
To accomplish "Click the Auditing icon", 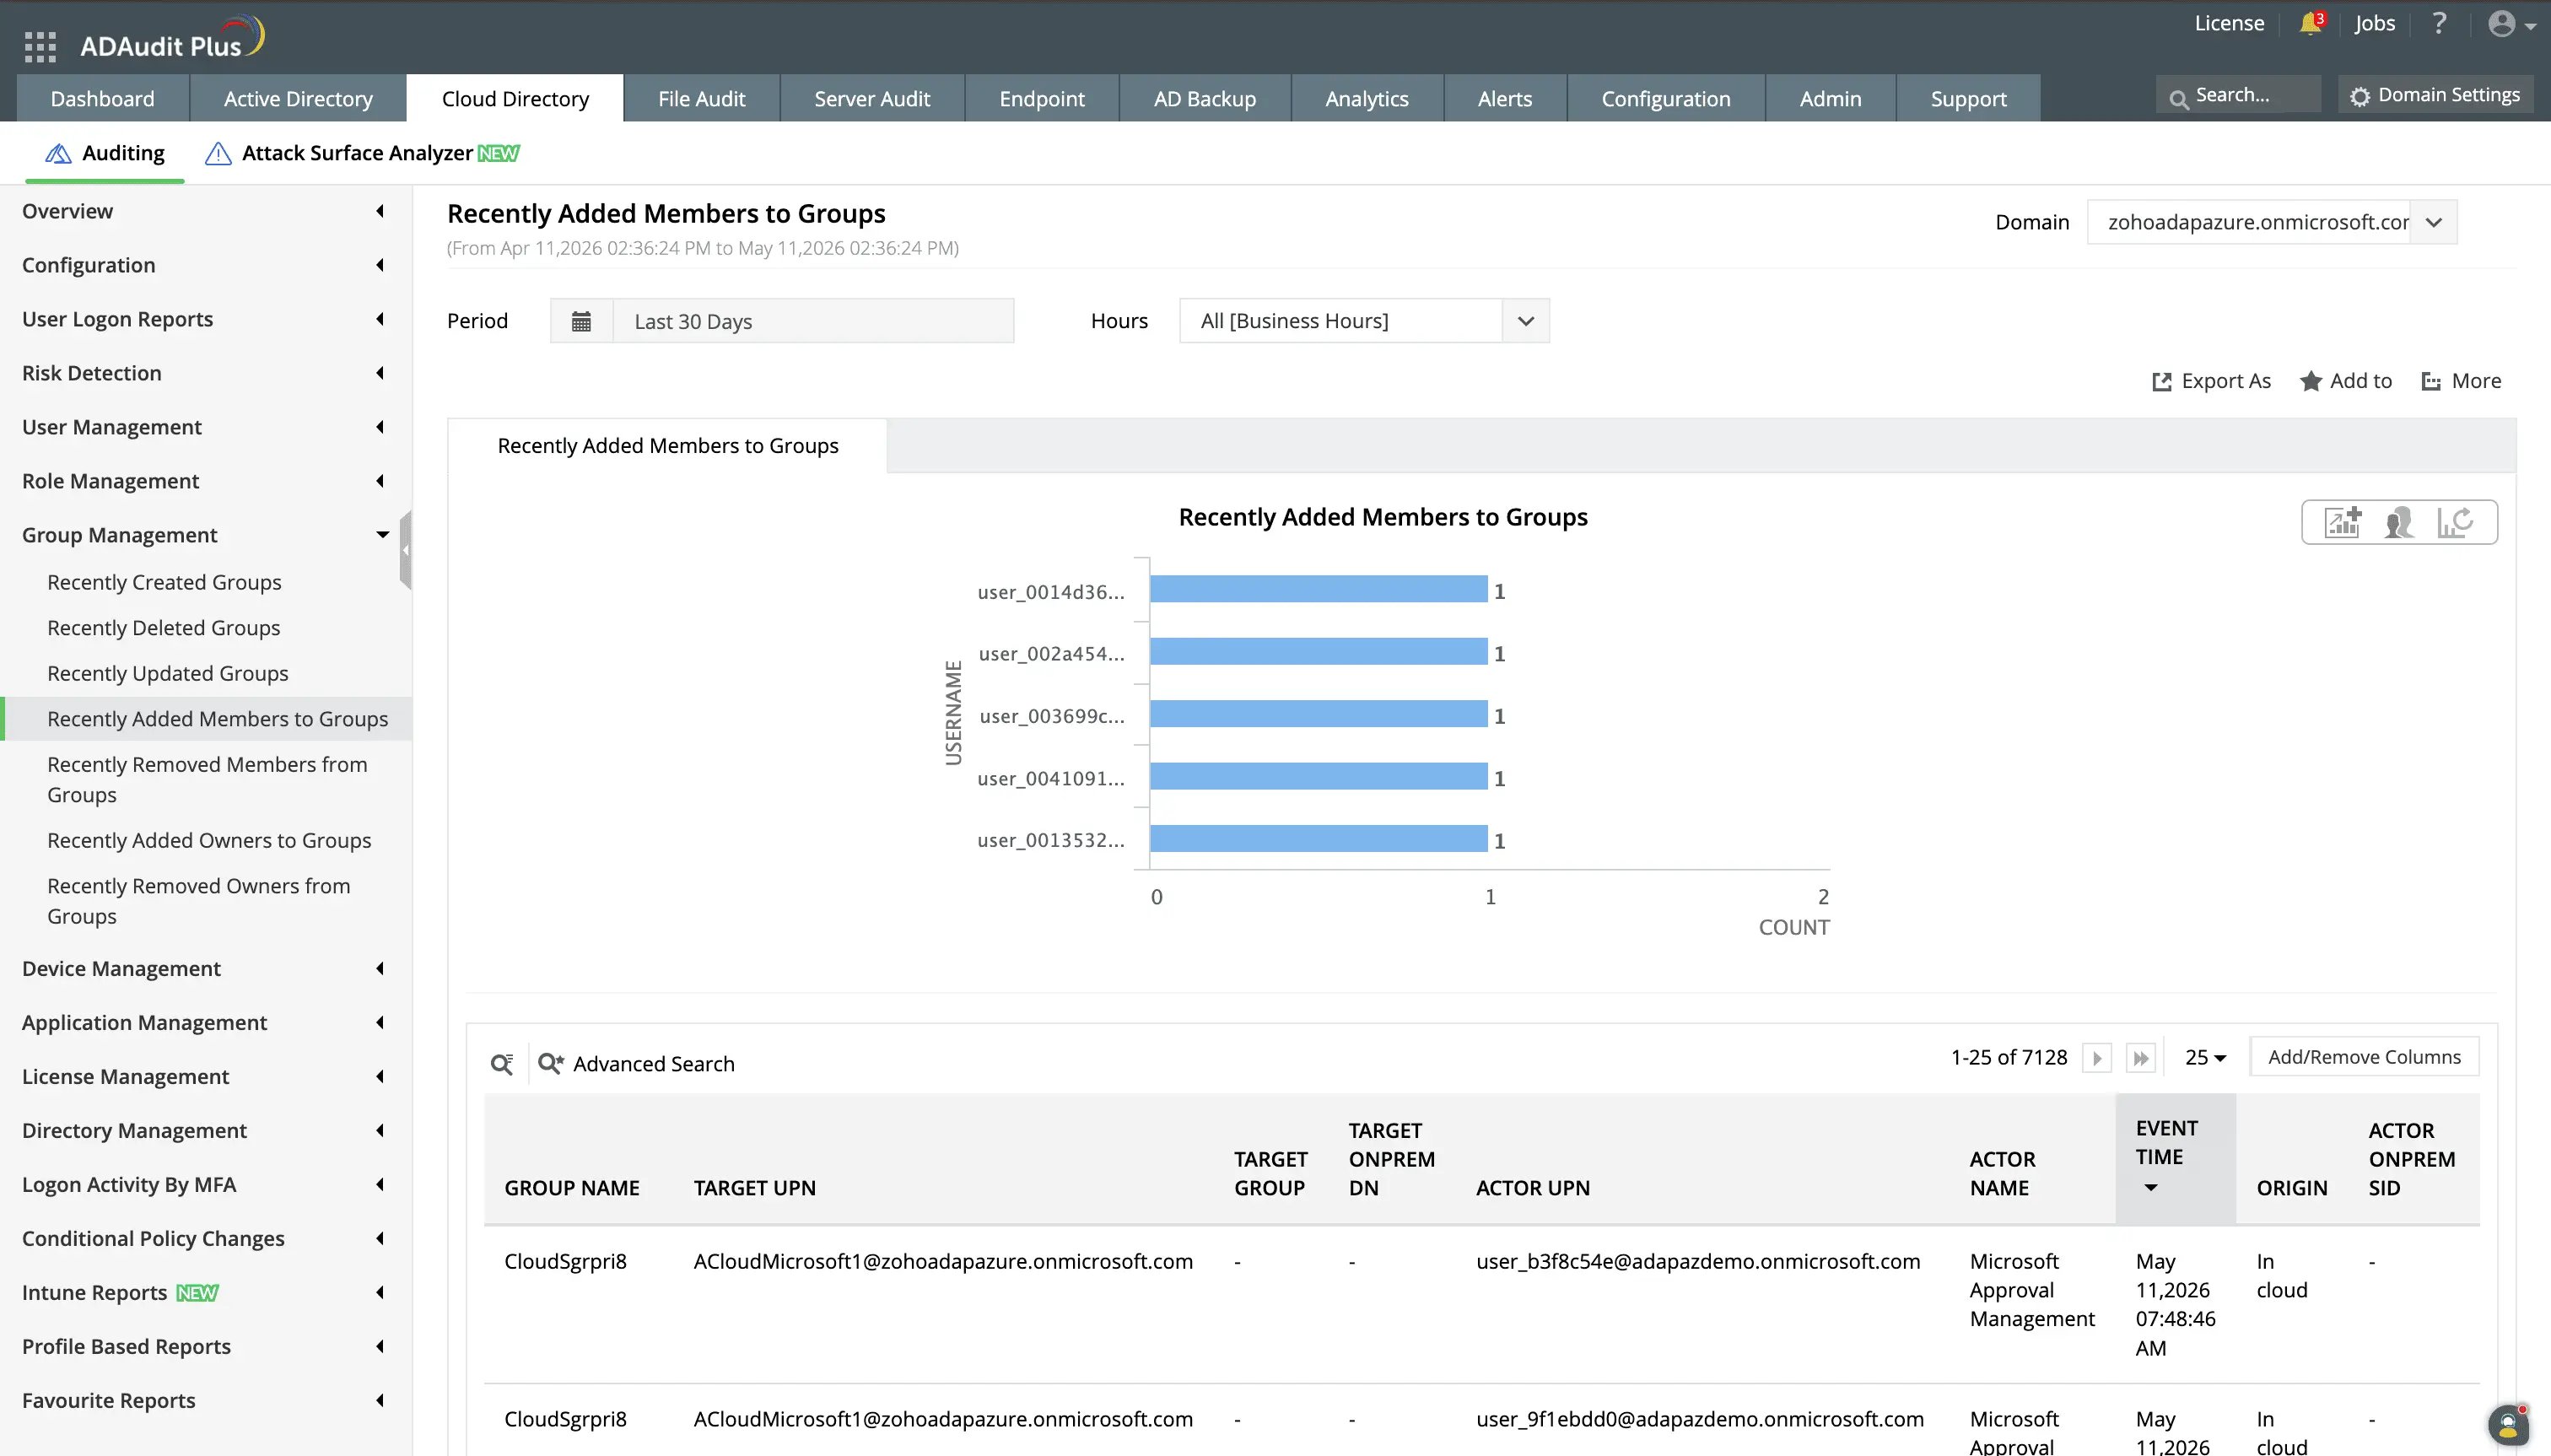I will (58, 153).
